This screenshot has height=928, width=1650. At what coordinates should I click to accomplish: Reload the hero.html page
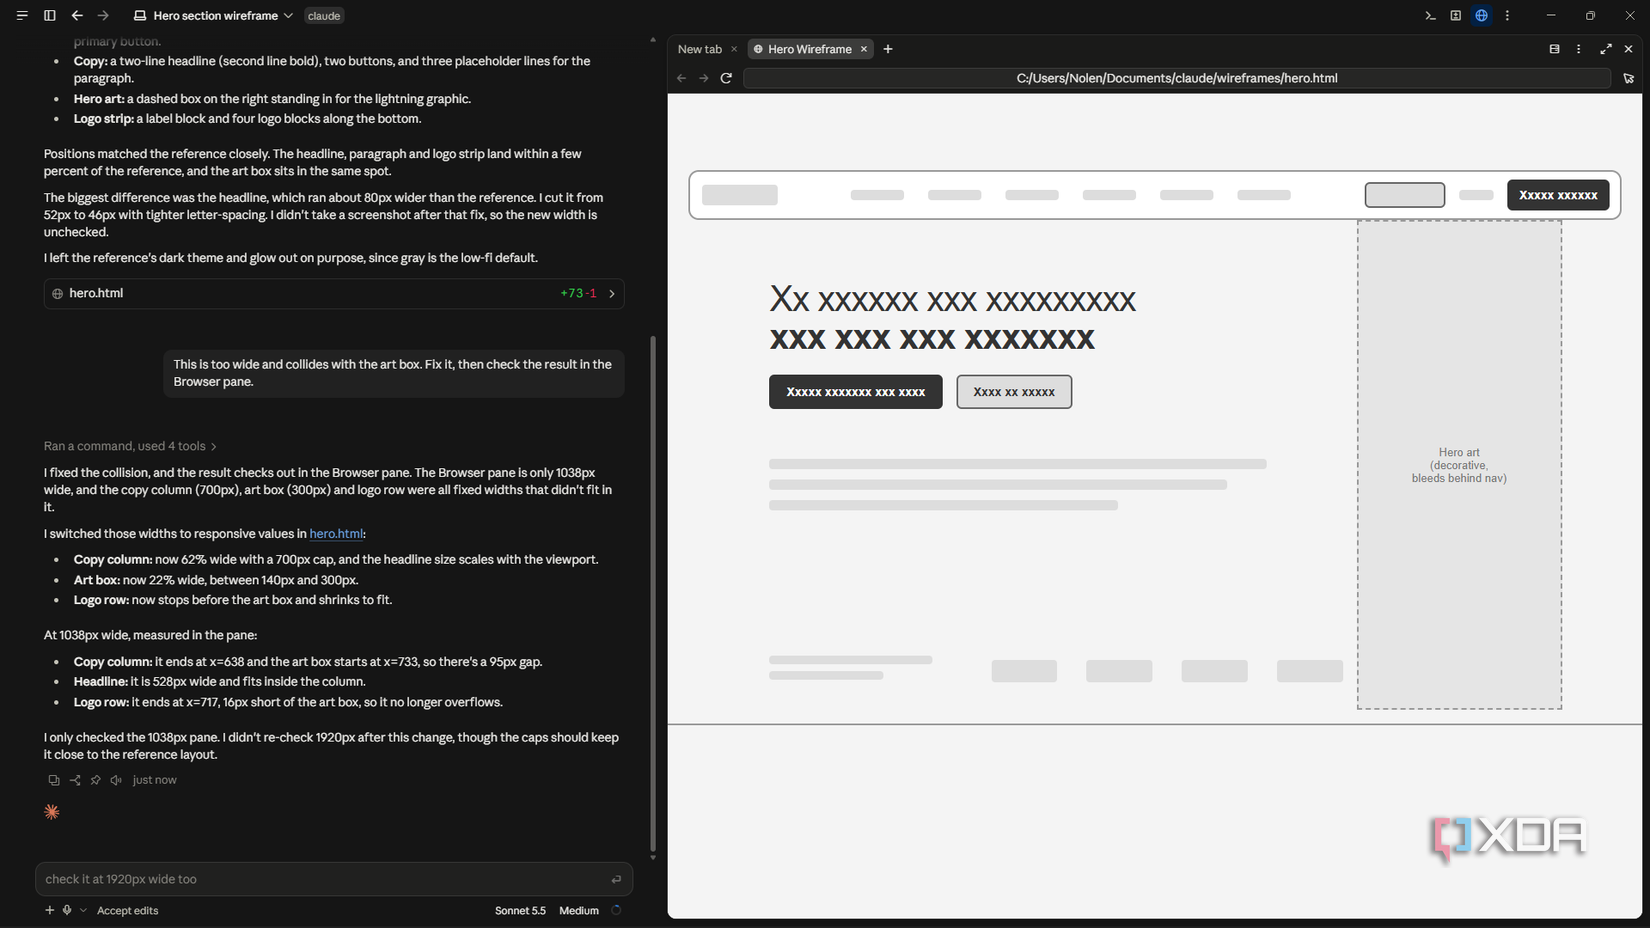[x=727, y=78]
